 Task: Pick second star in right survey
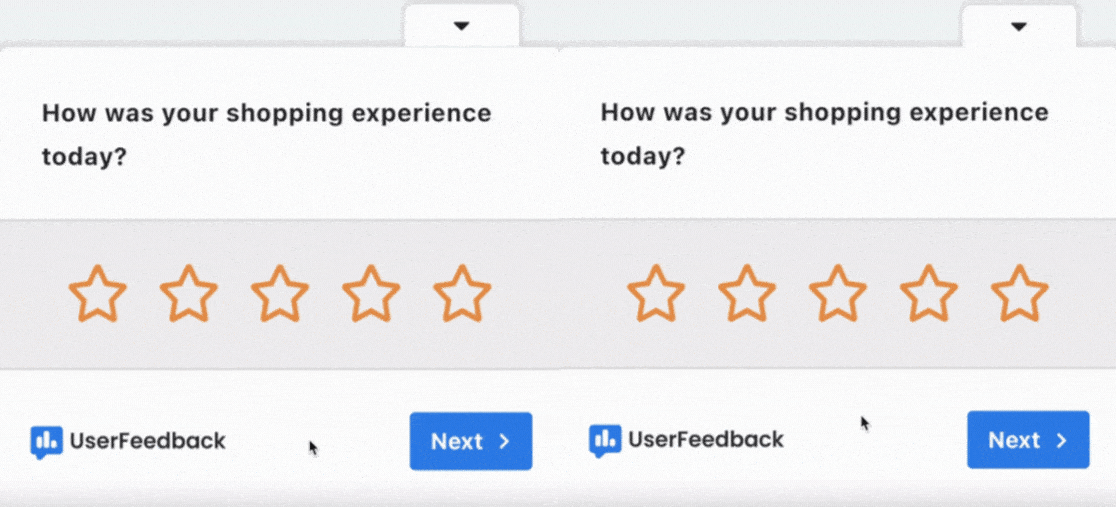click(x=747, y=294)
